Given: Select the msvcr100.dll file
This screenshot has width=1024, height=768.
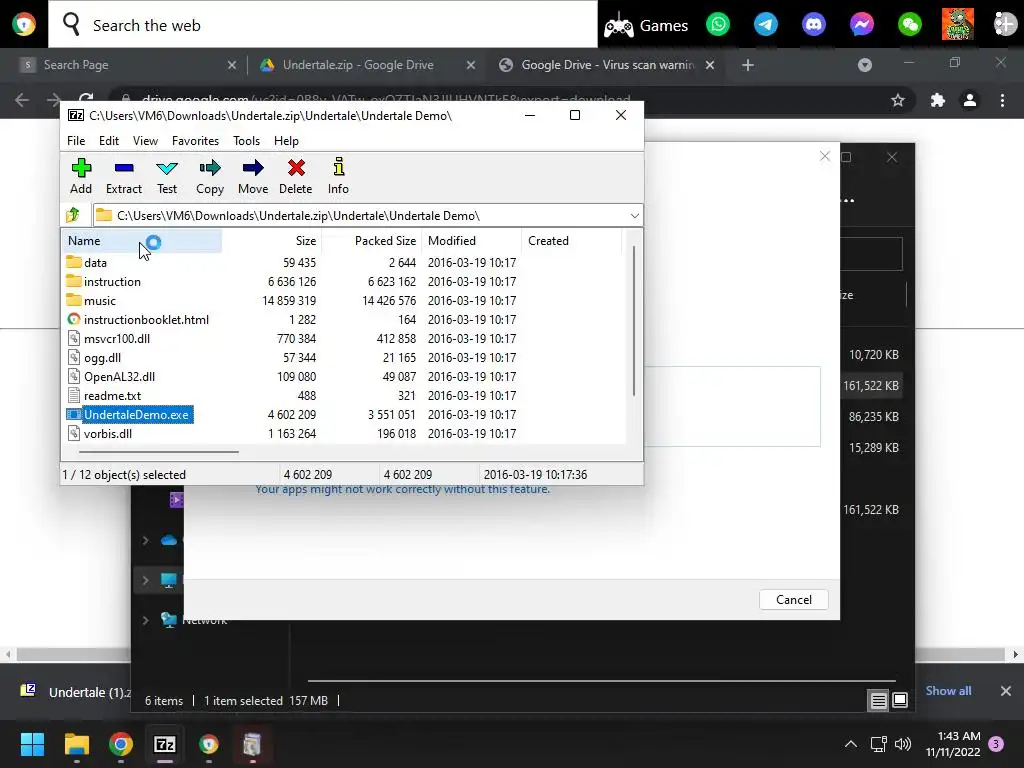Looking at the screenshot, I should (x=117, y=338).
